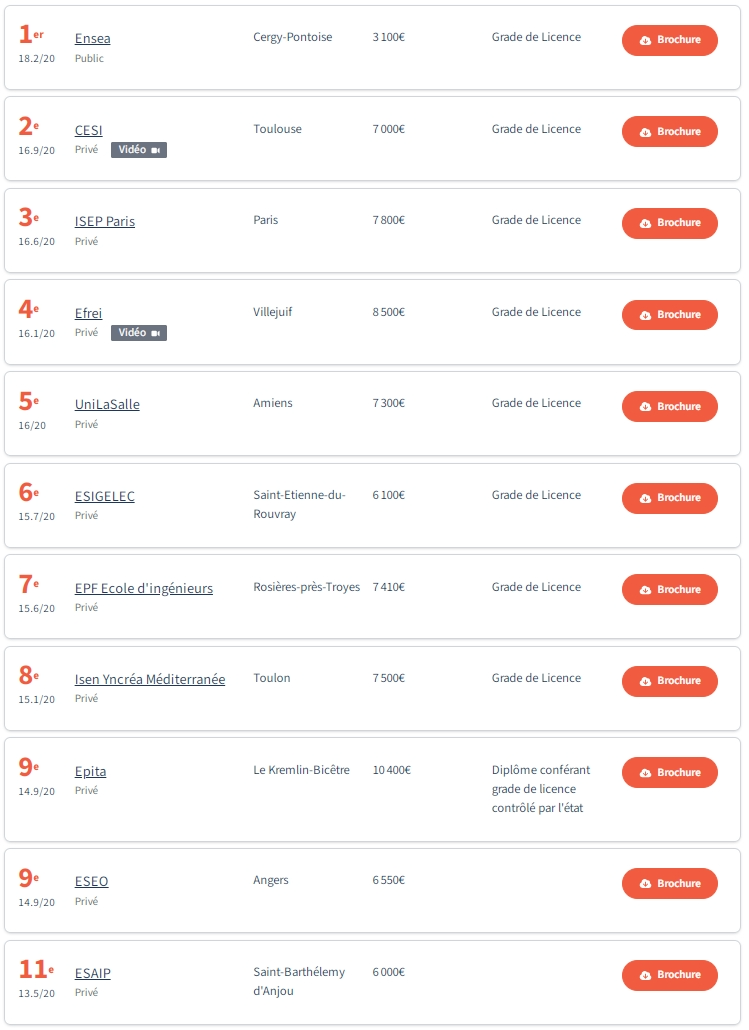Open the CESI school link
Image resolution: width=749 pixels, height=1030 pixels.
click(89, 130)
